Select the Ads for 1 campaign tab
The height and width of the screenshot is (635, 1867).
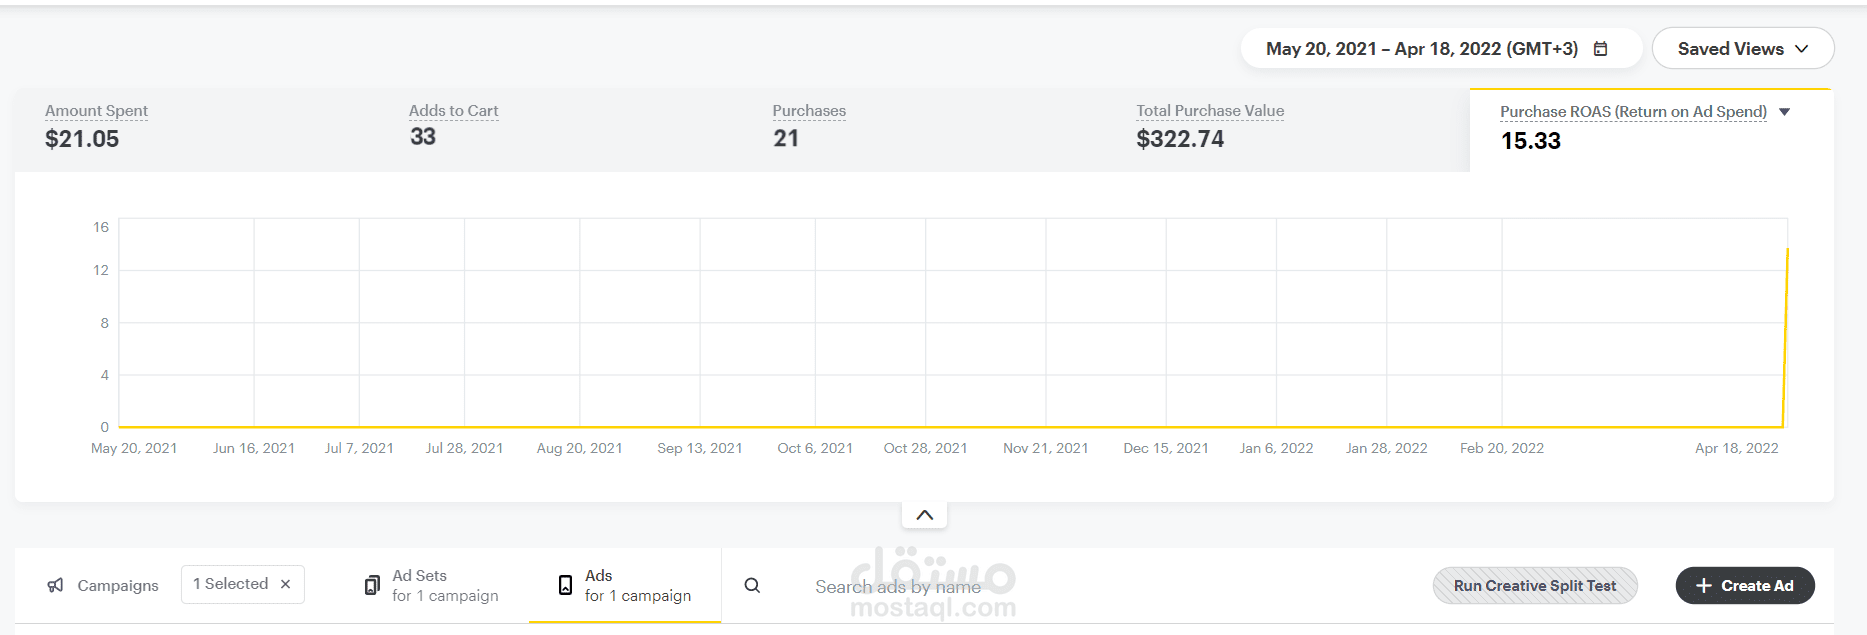pyautogui.click(x=637, y=585)
